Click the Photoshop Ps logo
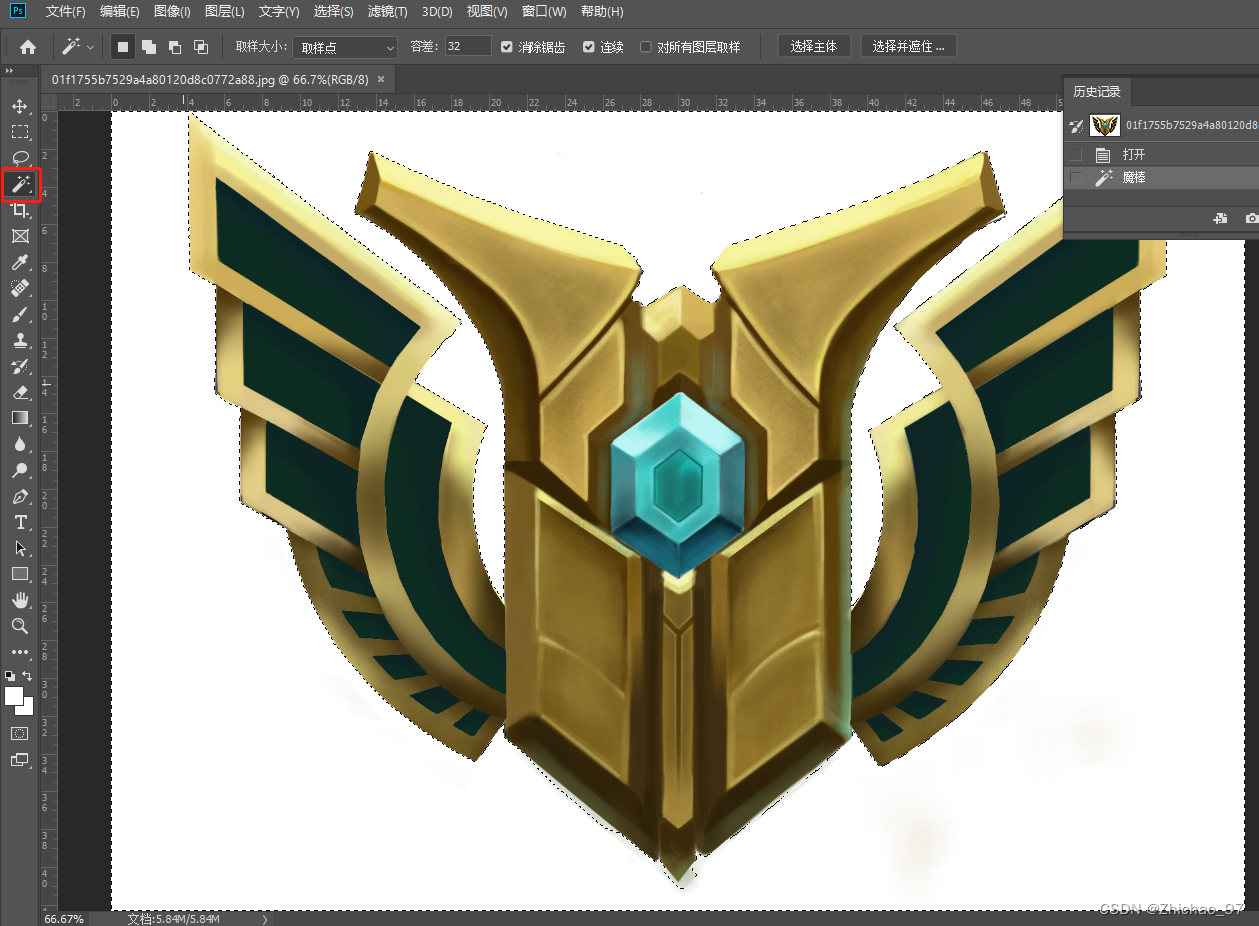This screenshot has width=1259, height=926. coord(18,11)
